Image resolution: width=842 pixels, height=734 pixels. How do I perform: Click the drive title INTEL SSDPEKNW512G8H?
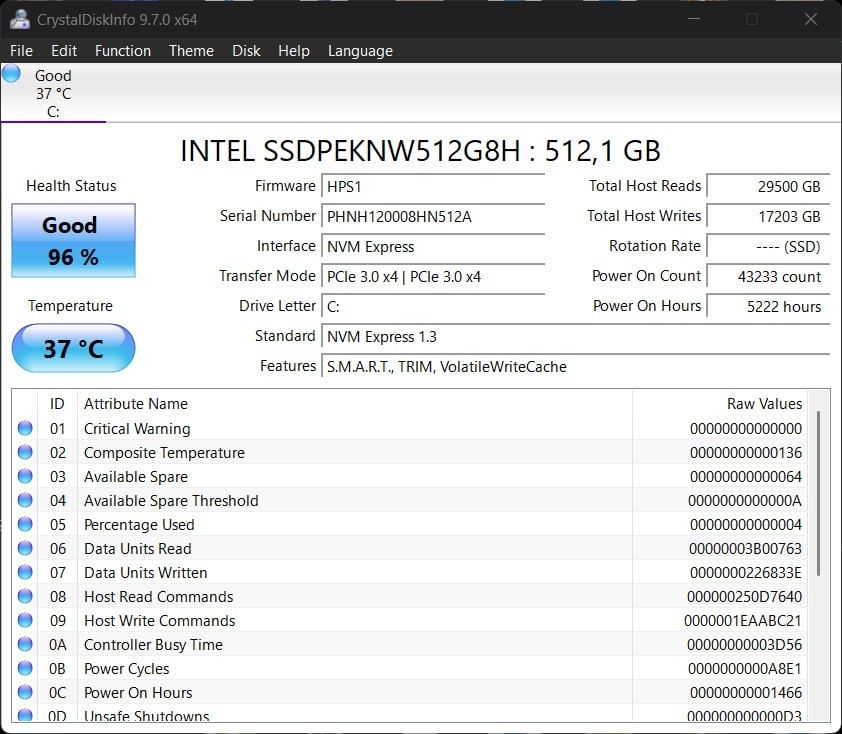tap(420, 151)
